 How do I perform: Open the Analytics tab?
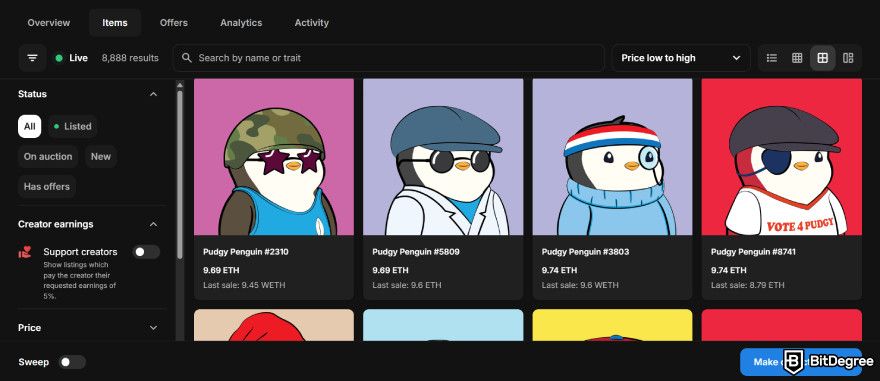point(241,23)
